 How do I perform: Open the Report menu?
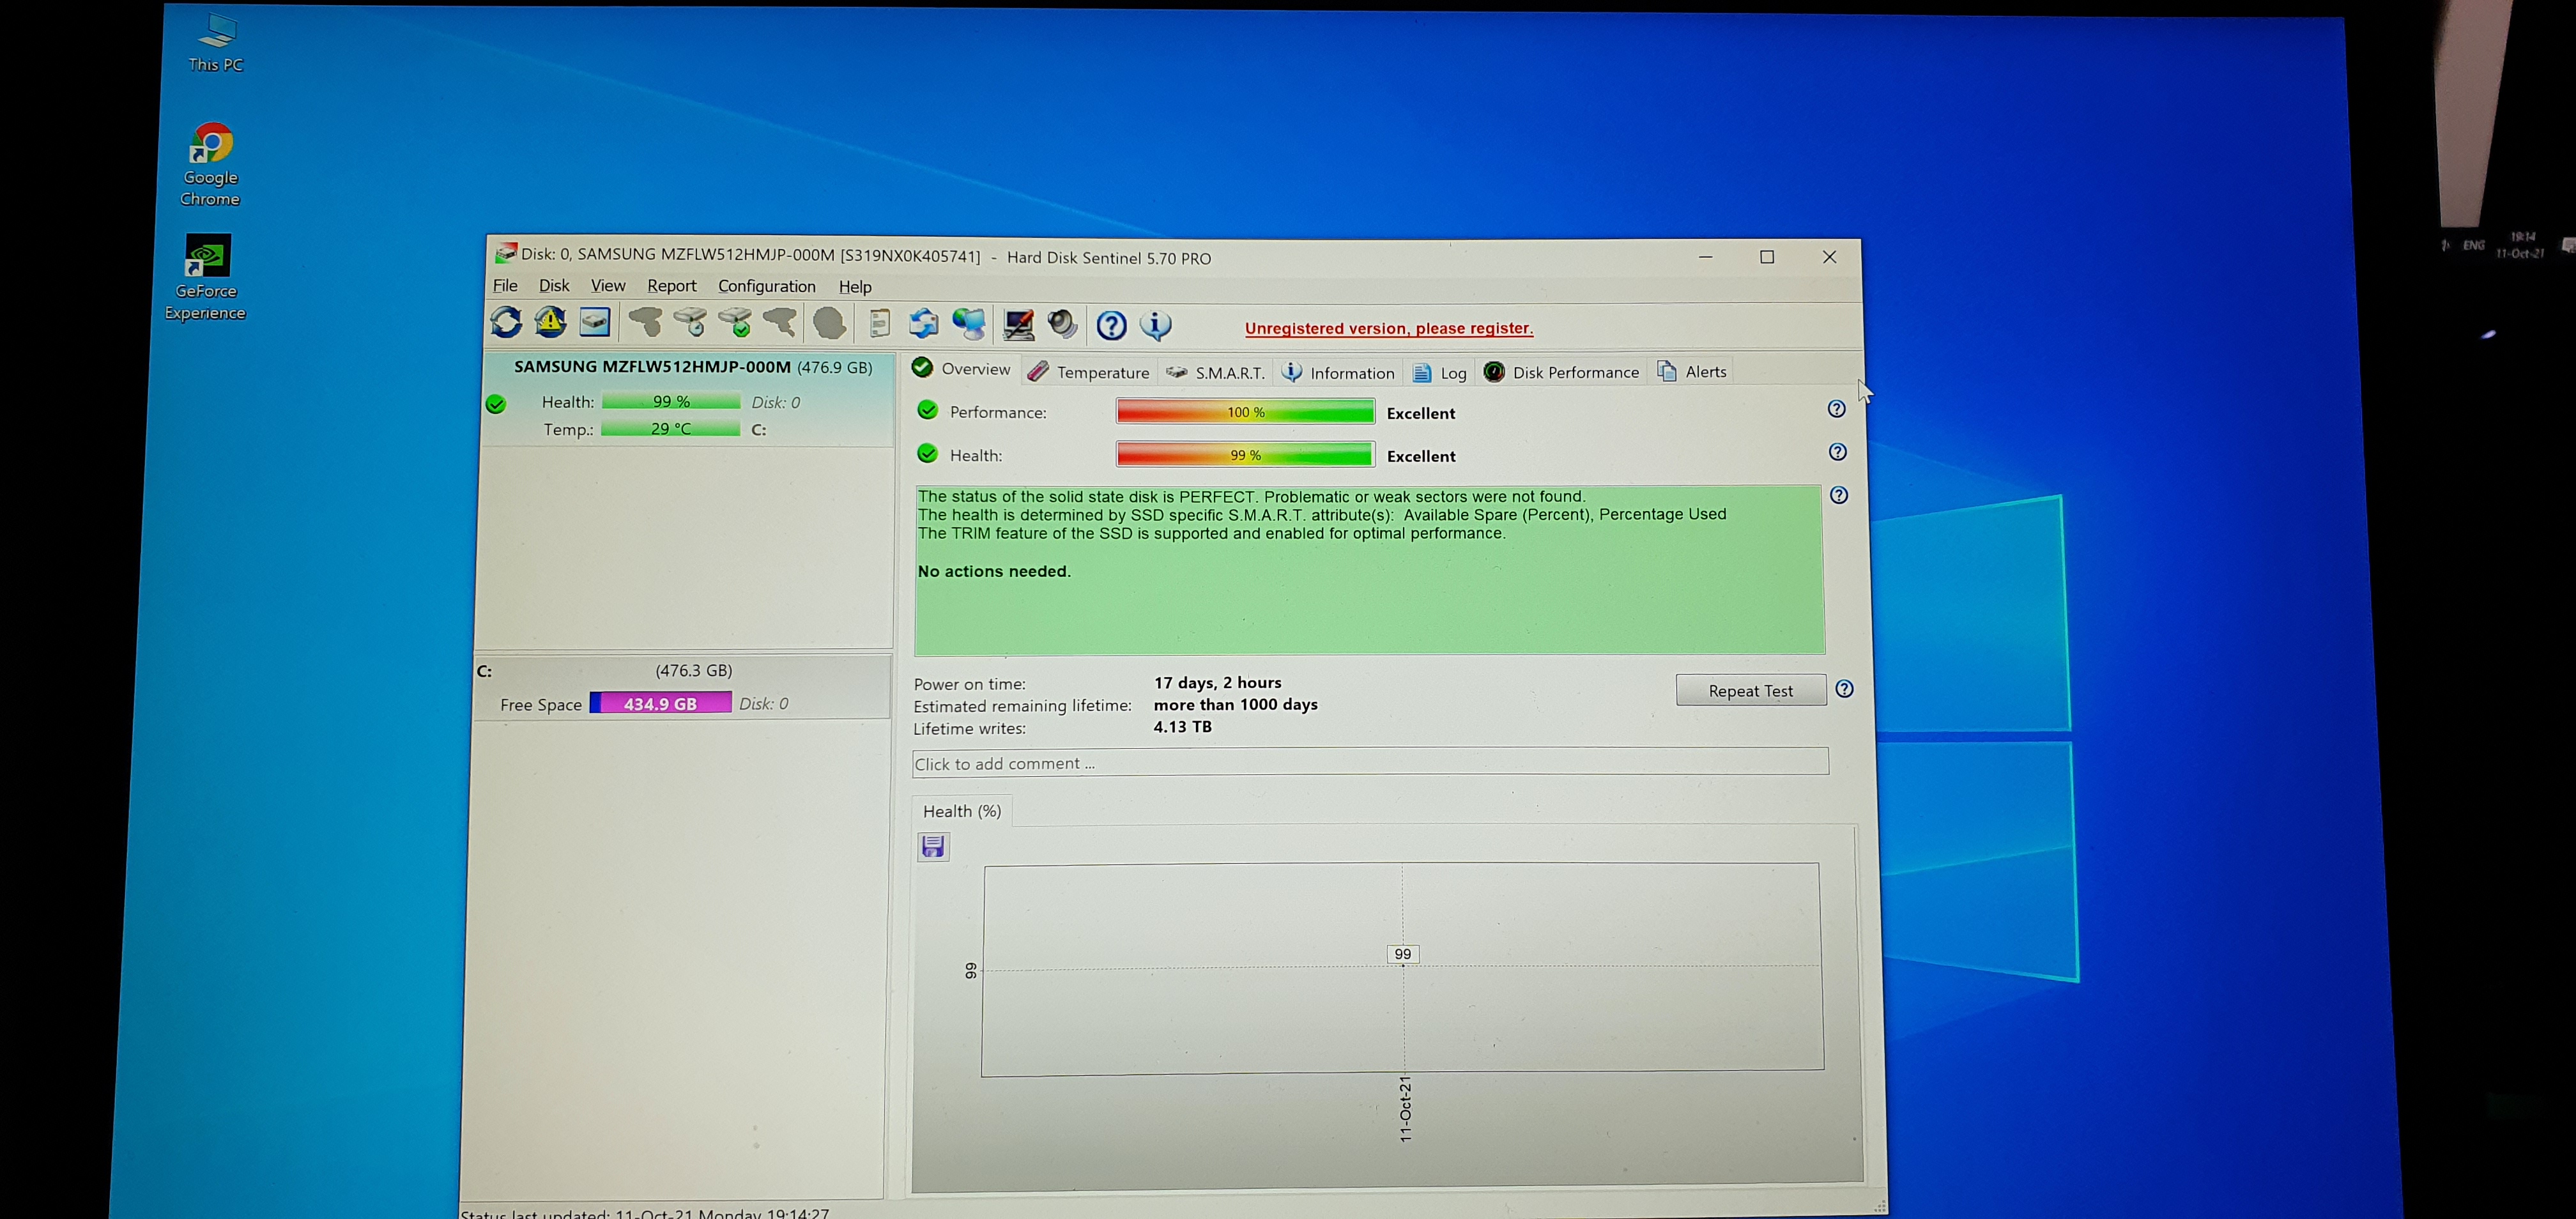[x=672, y=286]
